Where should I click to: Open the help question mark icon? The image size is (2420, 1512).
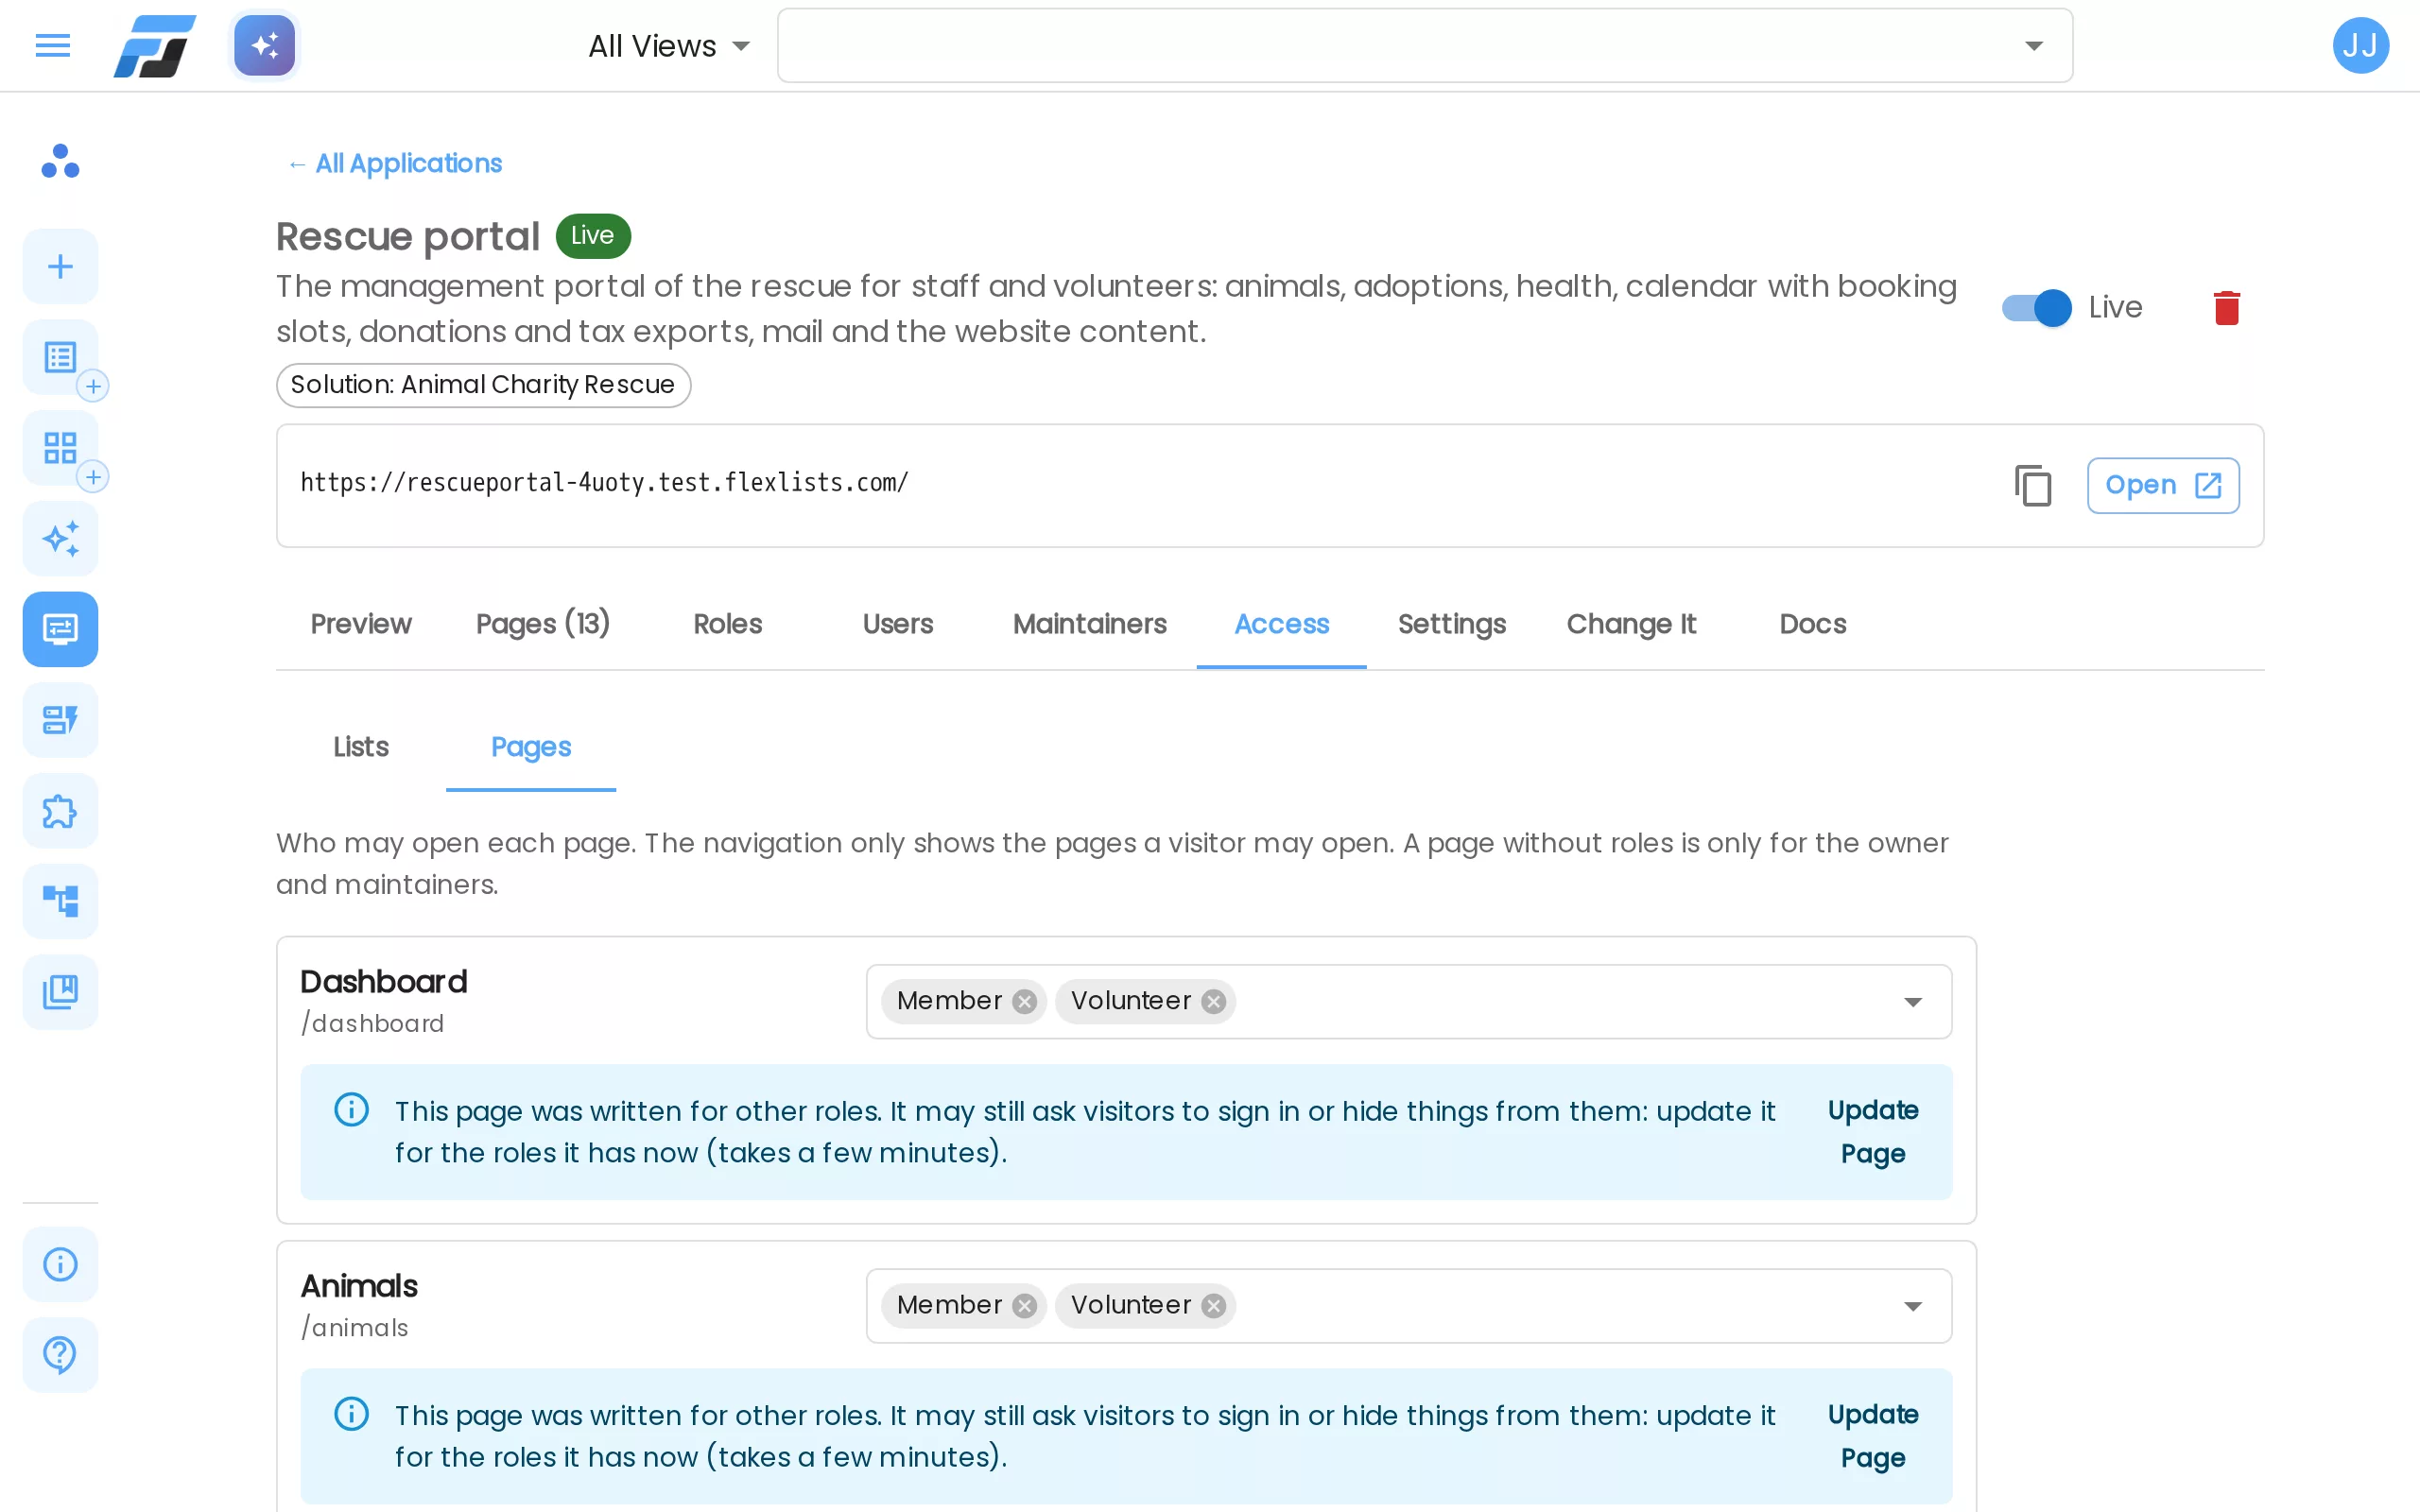pyautogui.click(x=61, y=1355)
